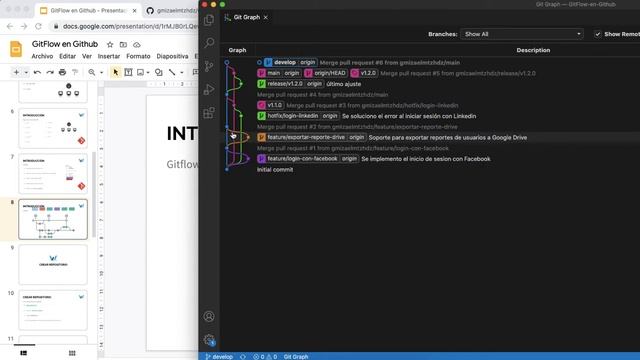Open the Insertar menu in Google Slides
Viewport: 640px width, 360px height.
click(x=109, y=56)
